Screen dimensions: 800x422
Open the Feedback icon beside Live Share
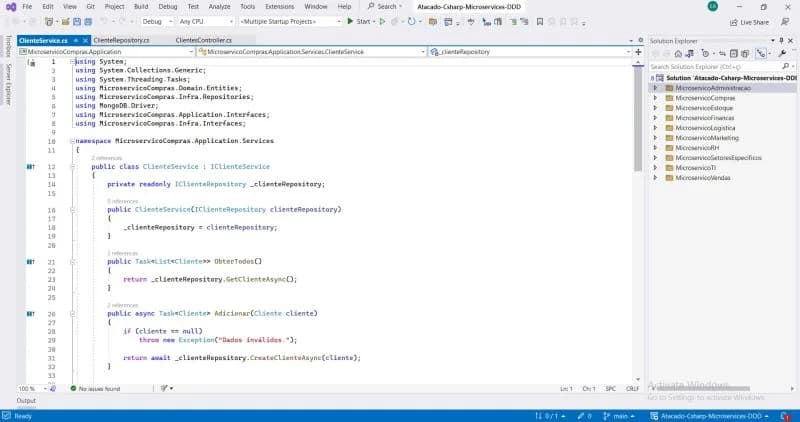(785, 22)
